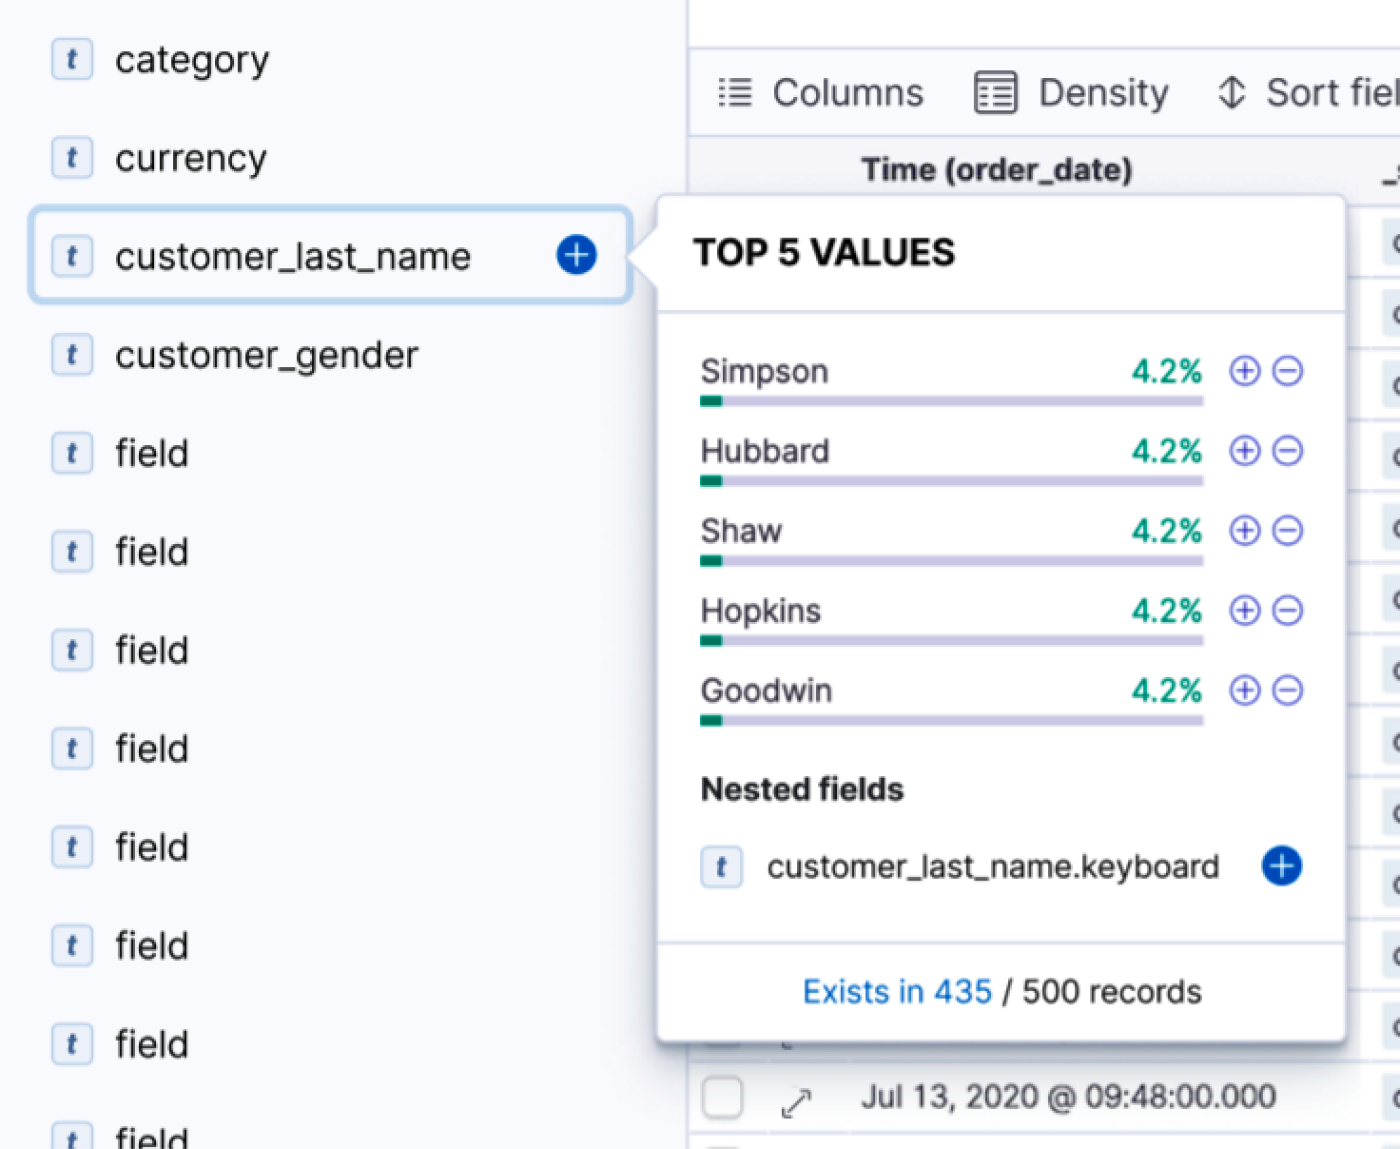Select the category field in the sidebar
The image size is (1400, 1149).
192,59
